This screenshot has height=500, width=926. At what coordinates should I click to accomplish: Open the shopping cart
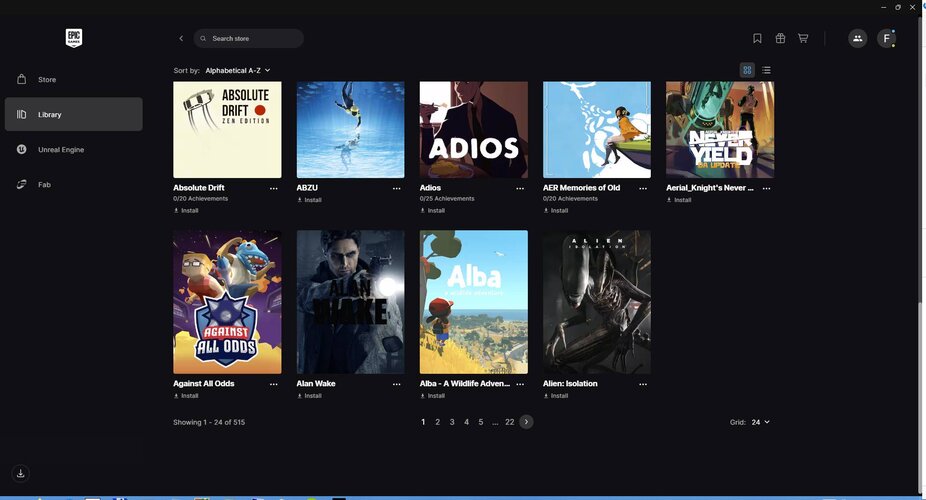[x=803, y=38]
